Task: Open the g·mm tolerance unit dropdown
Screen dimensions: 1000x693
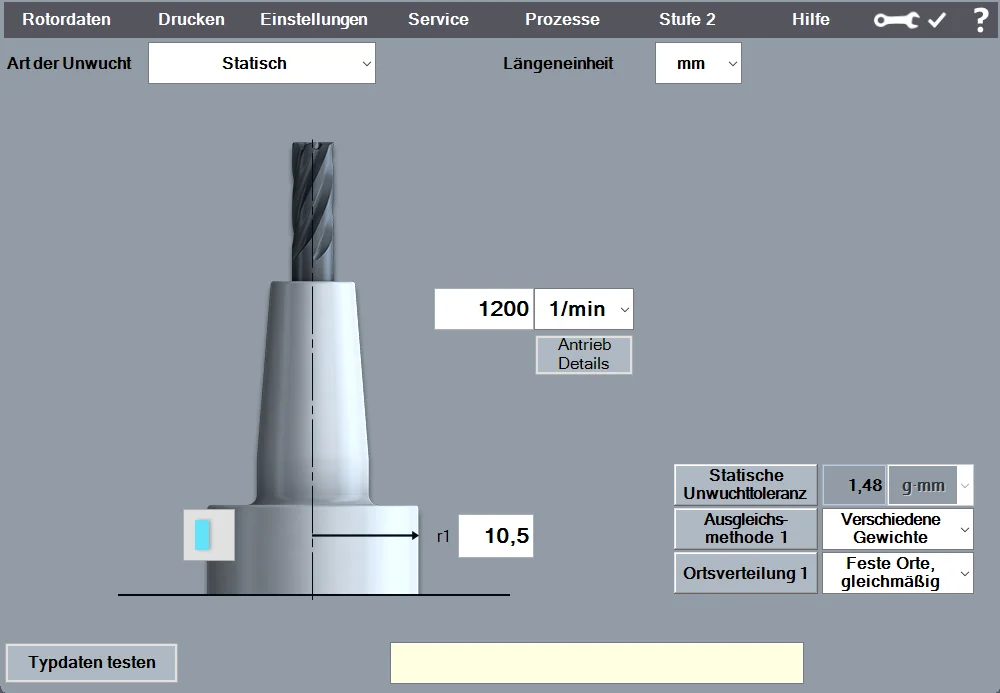Action: pos(930,485)
